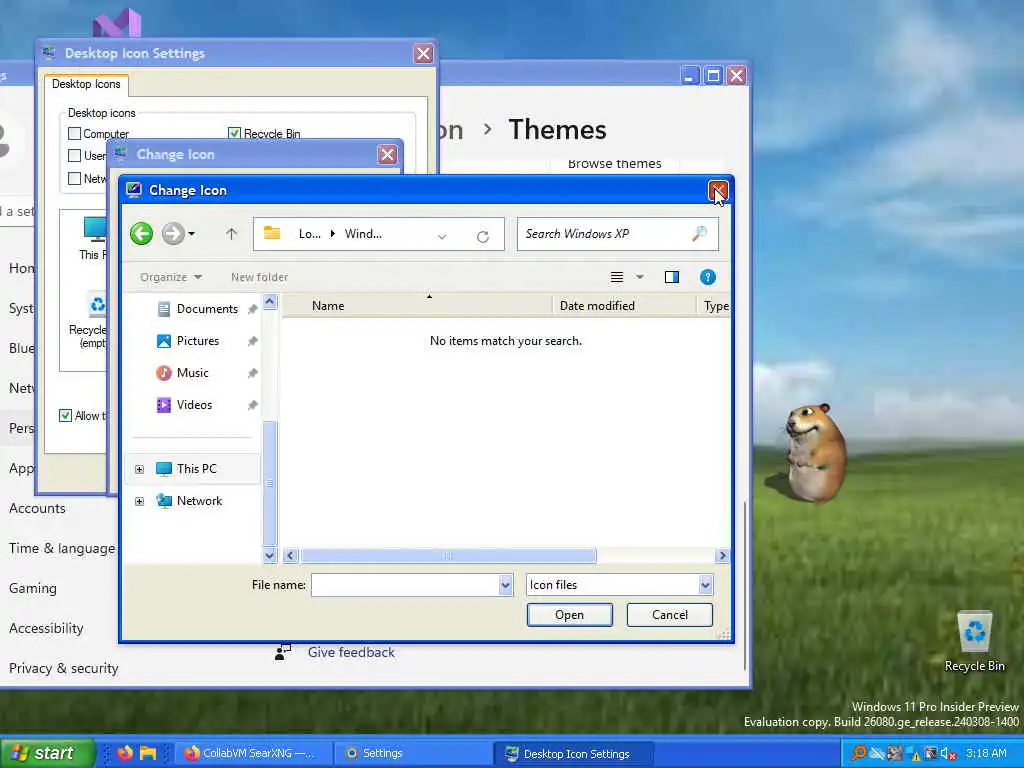Open File name dropdown arrow
The image size is (1024, 768).
tap(505, 585)
